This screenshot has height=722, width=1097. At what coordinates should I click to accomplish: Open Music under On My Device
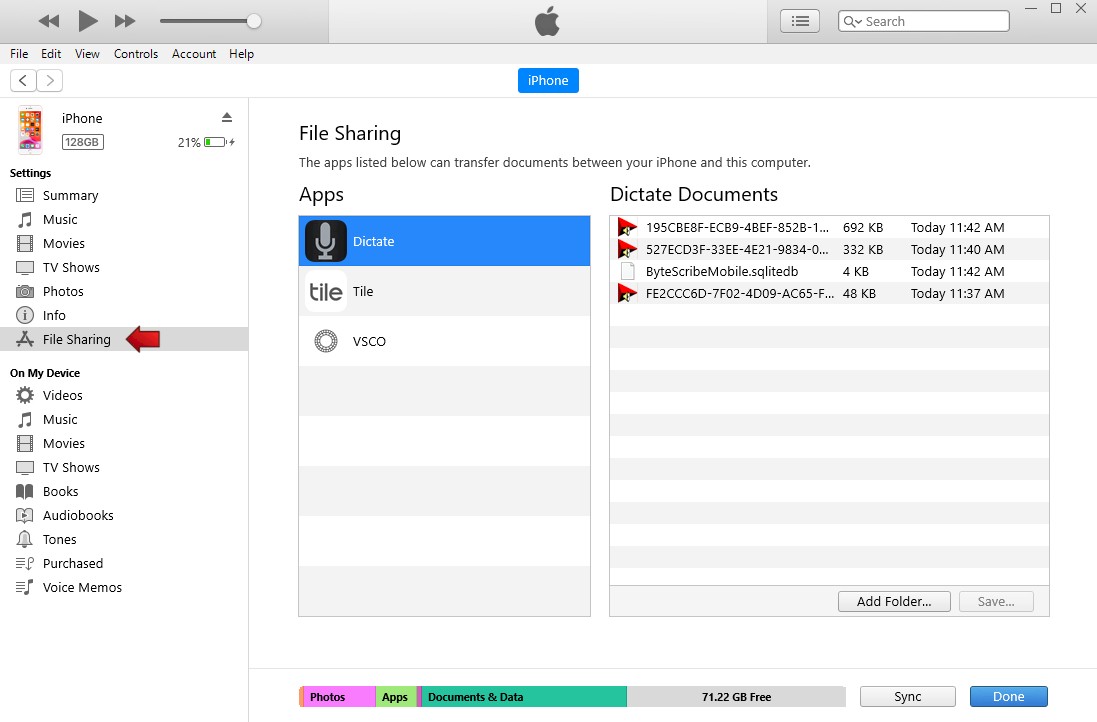coord(125,419)
